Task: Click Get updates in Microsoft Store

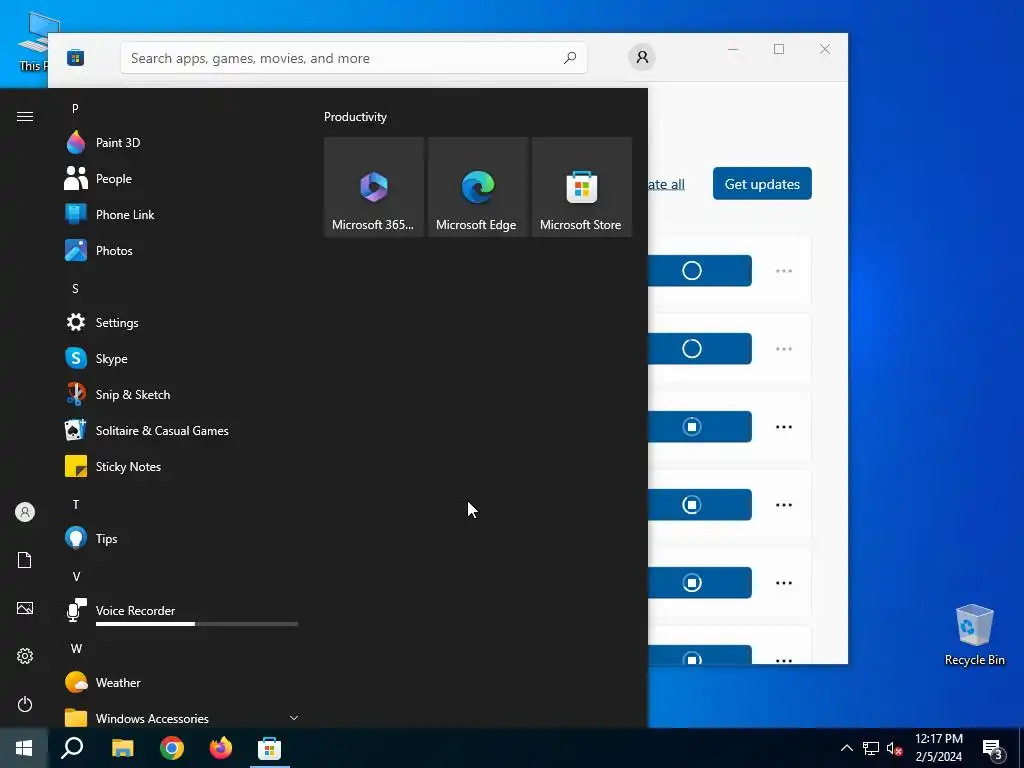Action: point(762,184)
